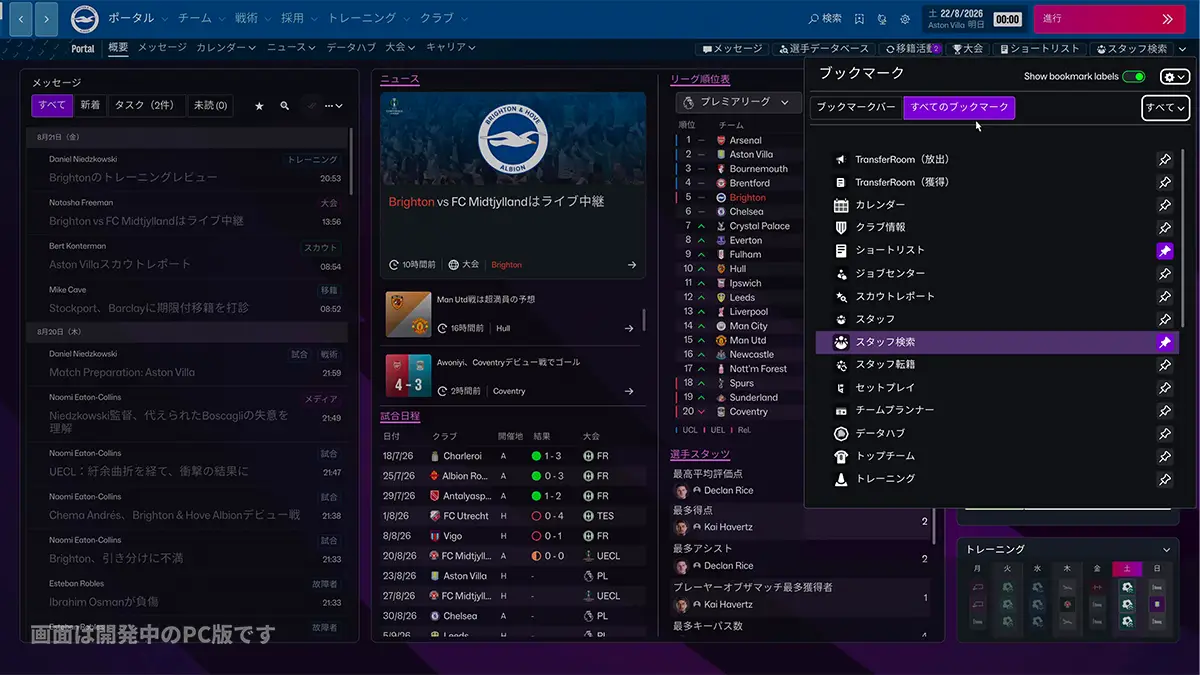Open the bookmarks icon in top bar
The height and width of the screenshot is (675, 1200).
tap(858, 19)
